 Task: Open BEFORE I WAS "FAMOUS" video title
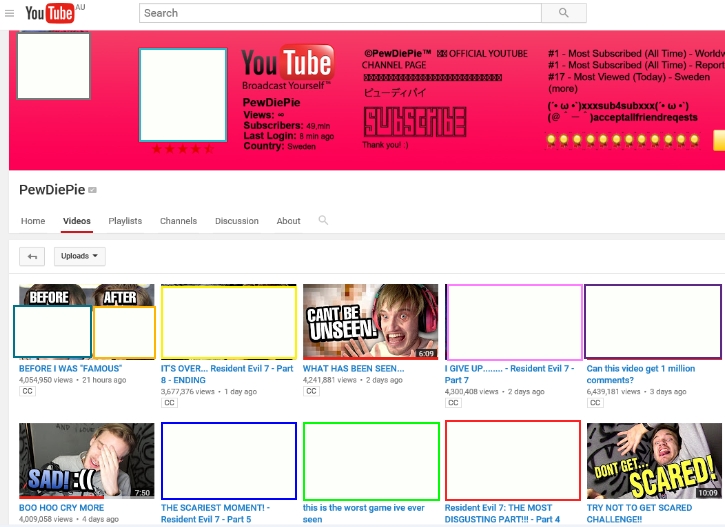point(70,368)
